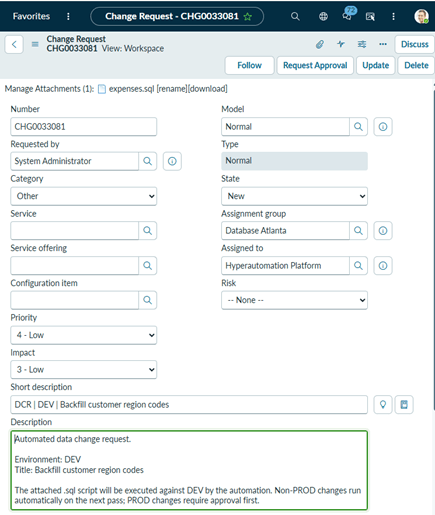435x515 pixels.
Task: Open the Favorites menu
Action: (x=31, y=16)
